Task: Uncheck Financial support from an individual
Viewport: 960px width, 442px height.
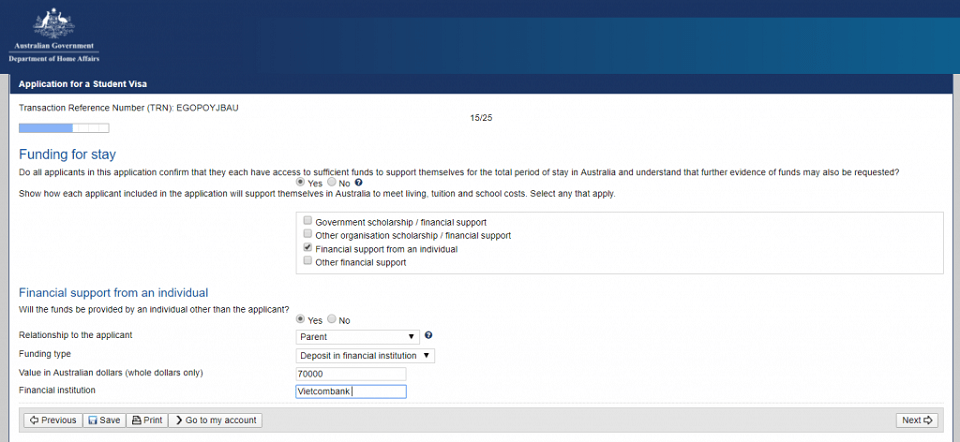Action: pyautogui.click(x=308, y=248)
